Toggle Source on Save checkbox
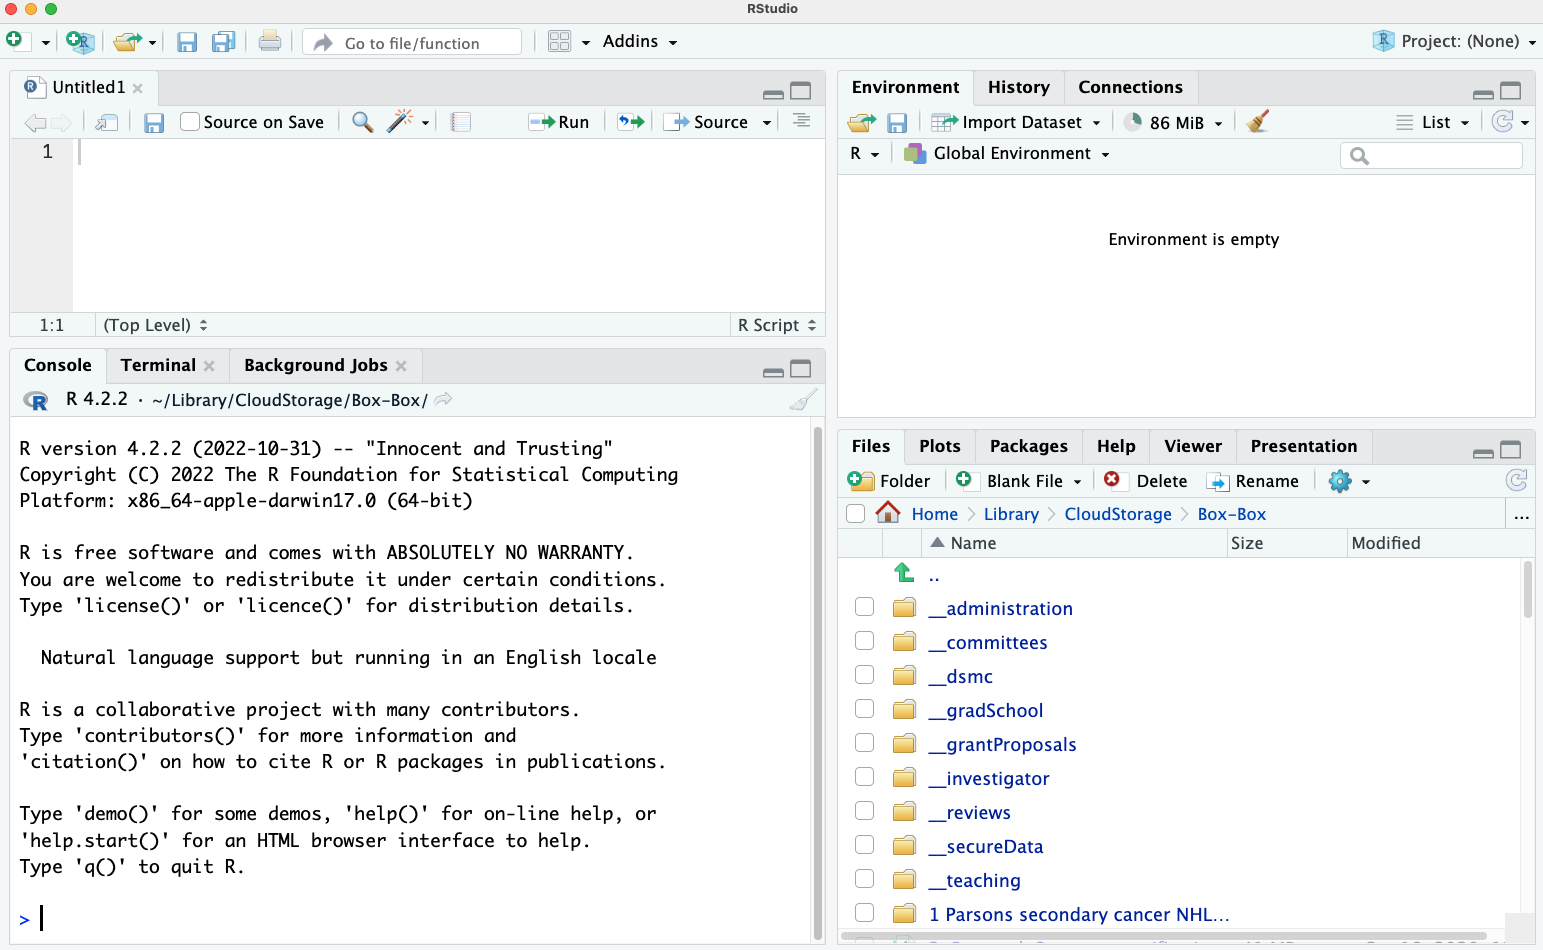This screenshot has height=950, width=1543. pyautogui.click(x=190, y=122)
